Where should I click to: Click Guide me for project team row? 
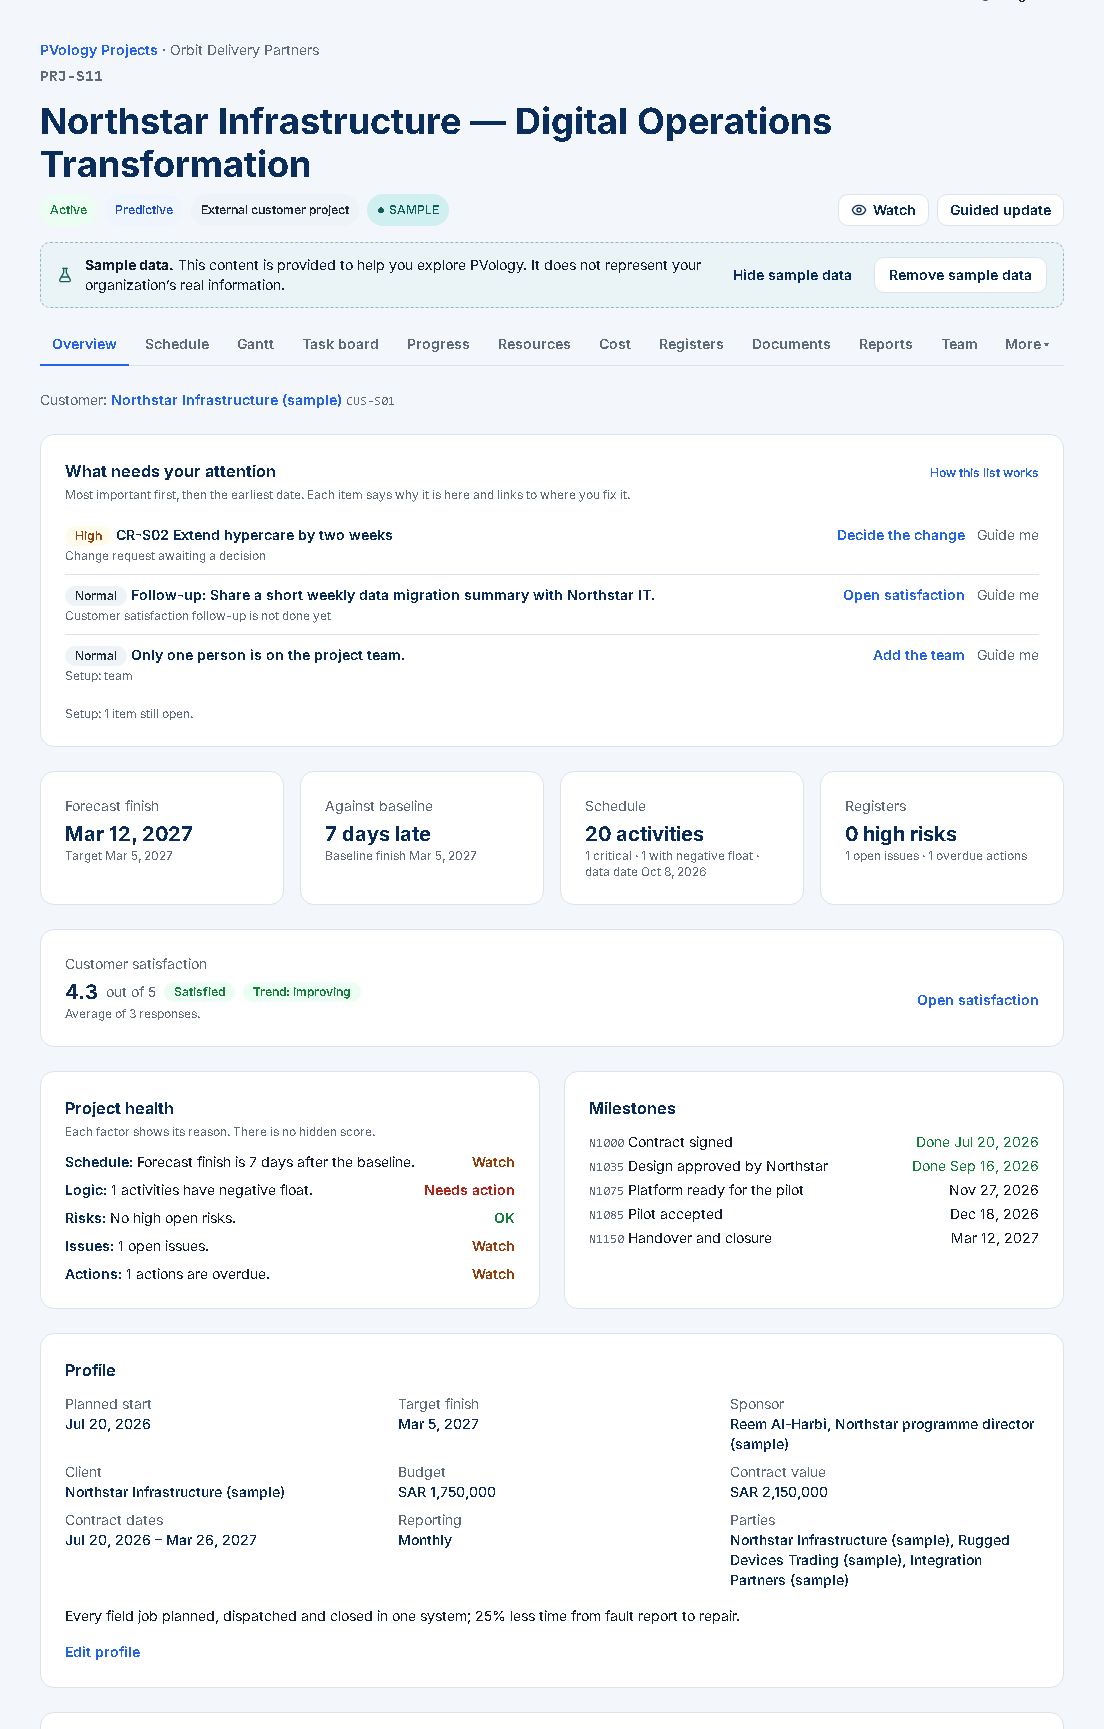[1008, 655]
